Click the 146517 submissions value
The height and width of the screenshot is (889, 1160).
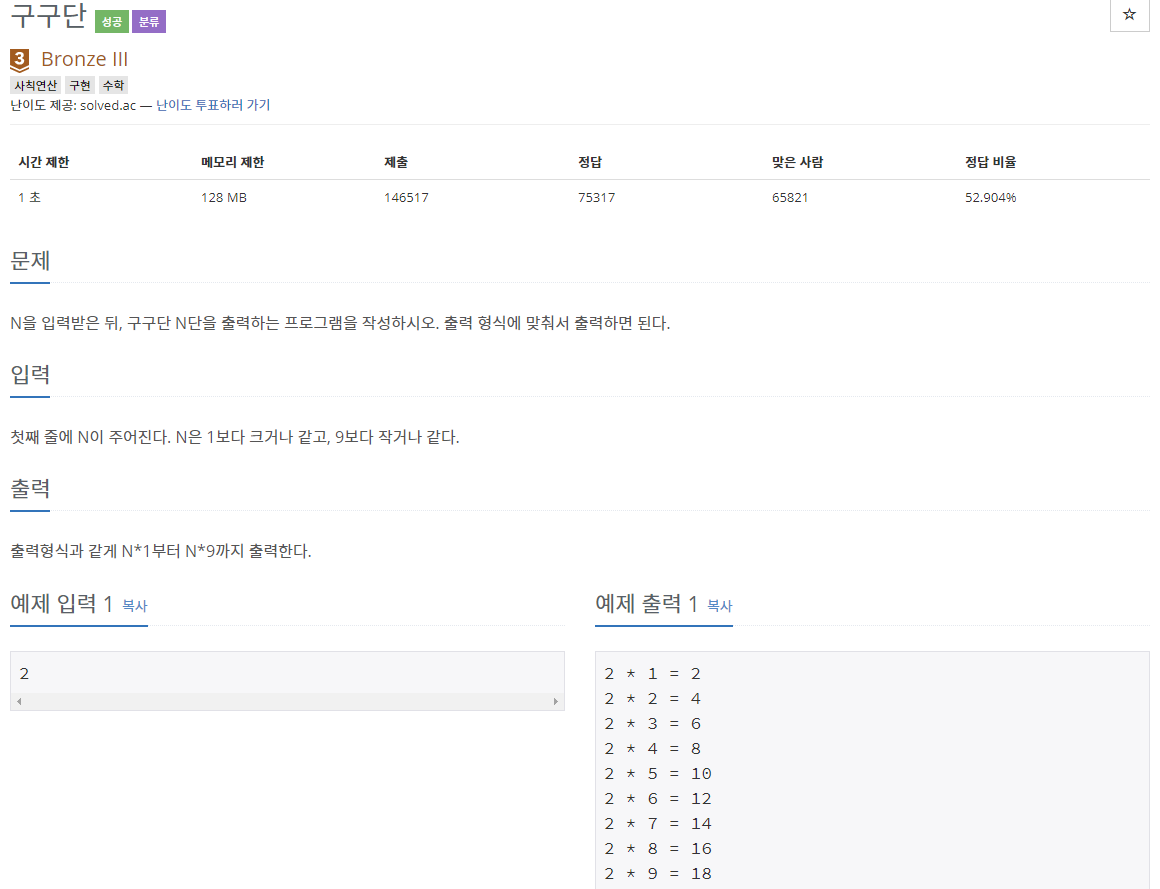(406, 197)
